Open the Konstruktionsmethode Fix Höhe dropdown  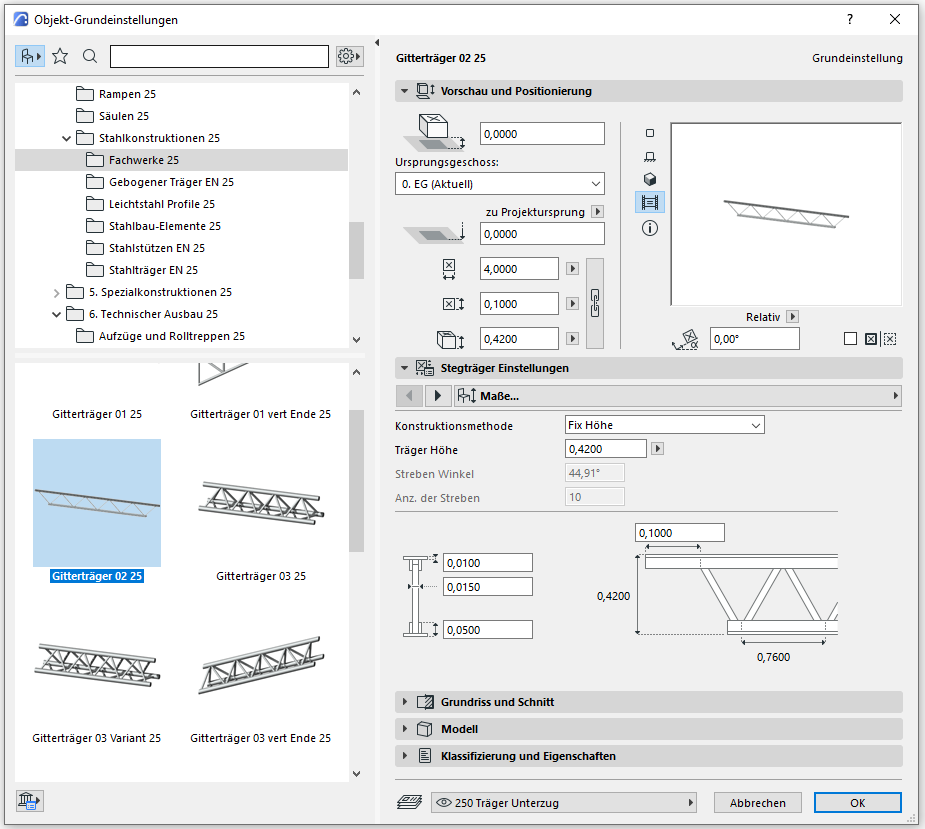665,425
